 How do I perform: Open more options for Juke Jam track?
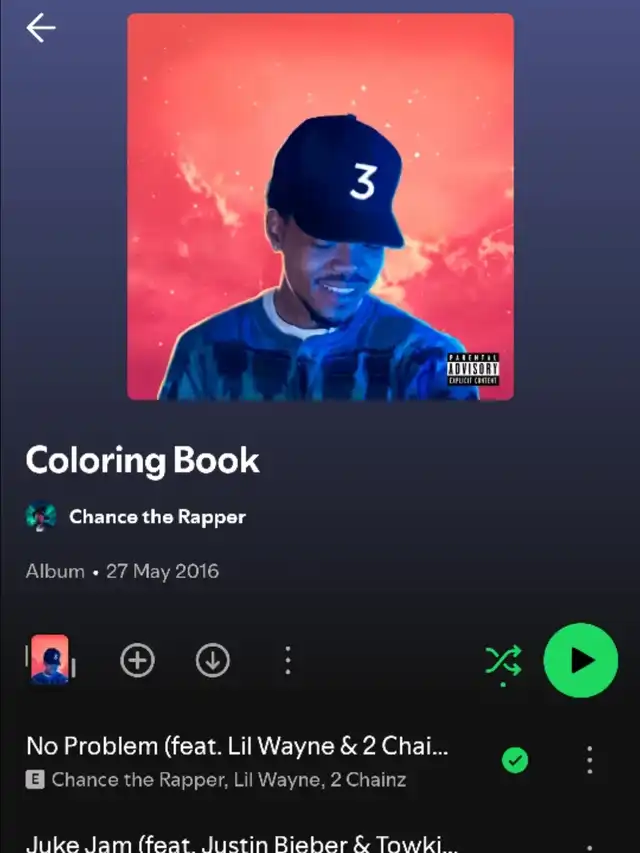(x=589, y=848)
